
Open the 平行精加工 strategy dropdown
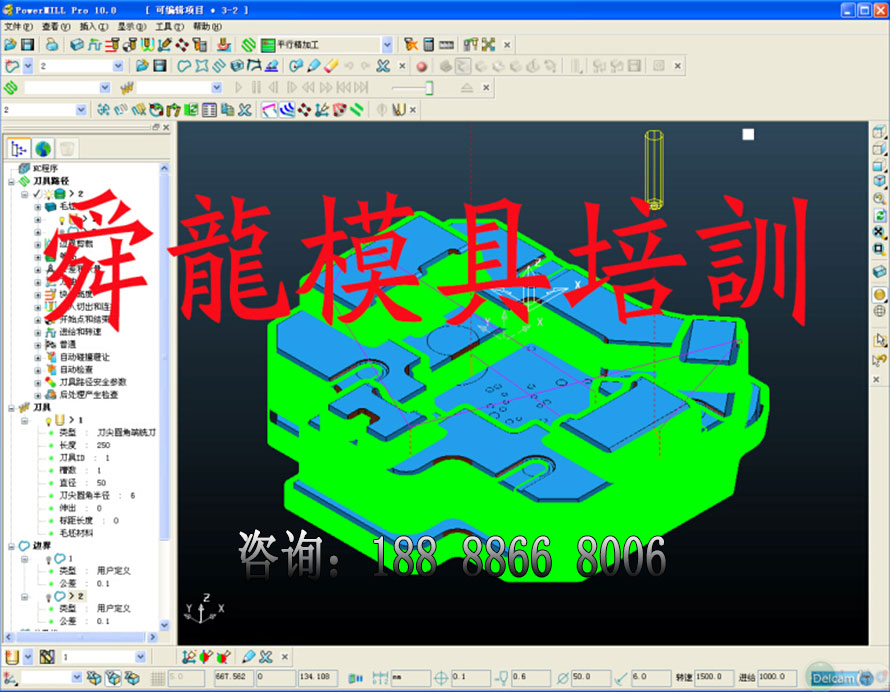[x=387, y=45]
